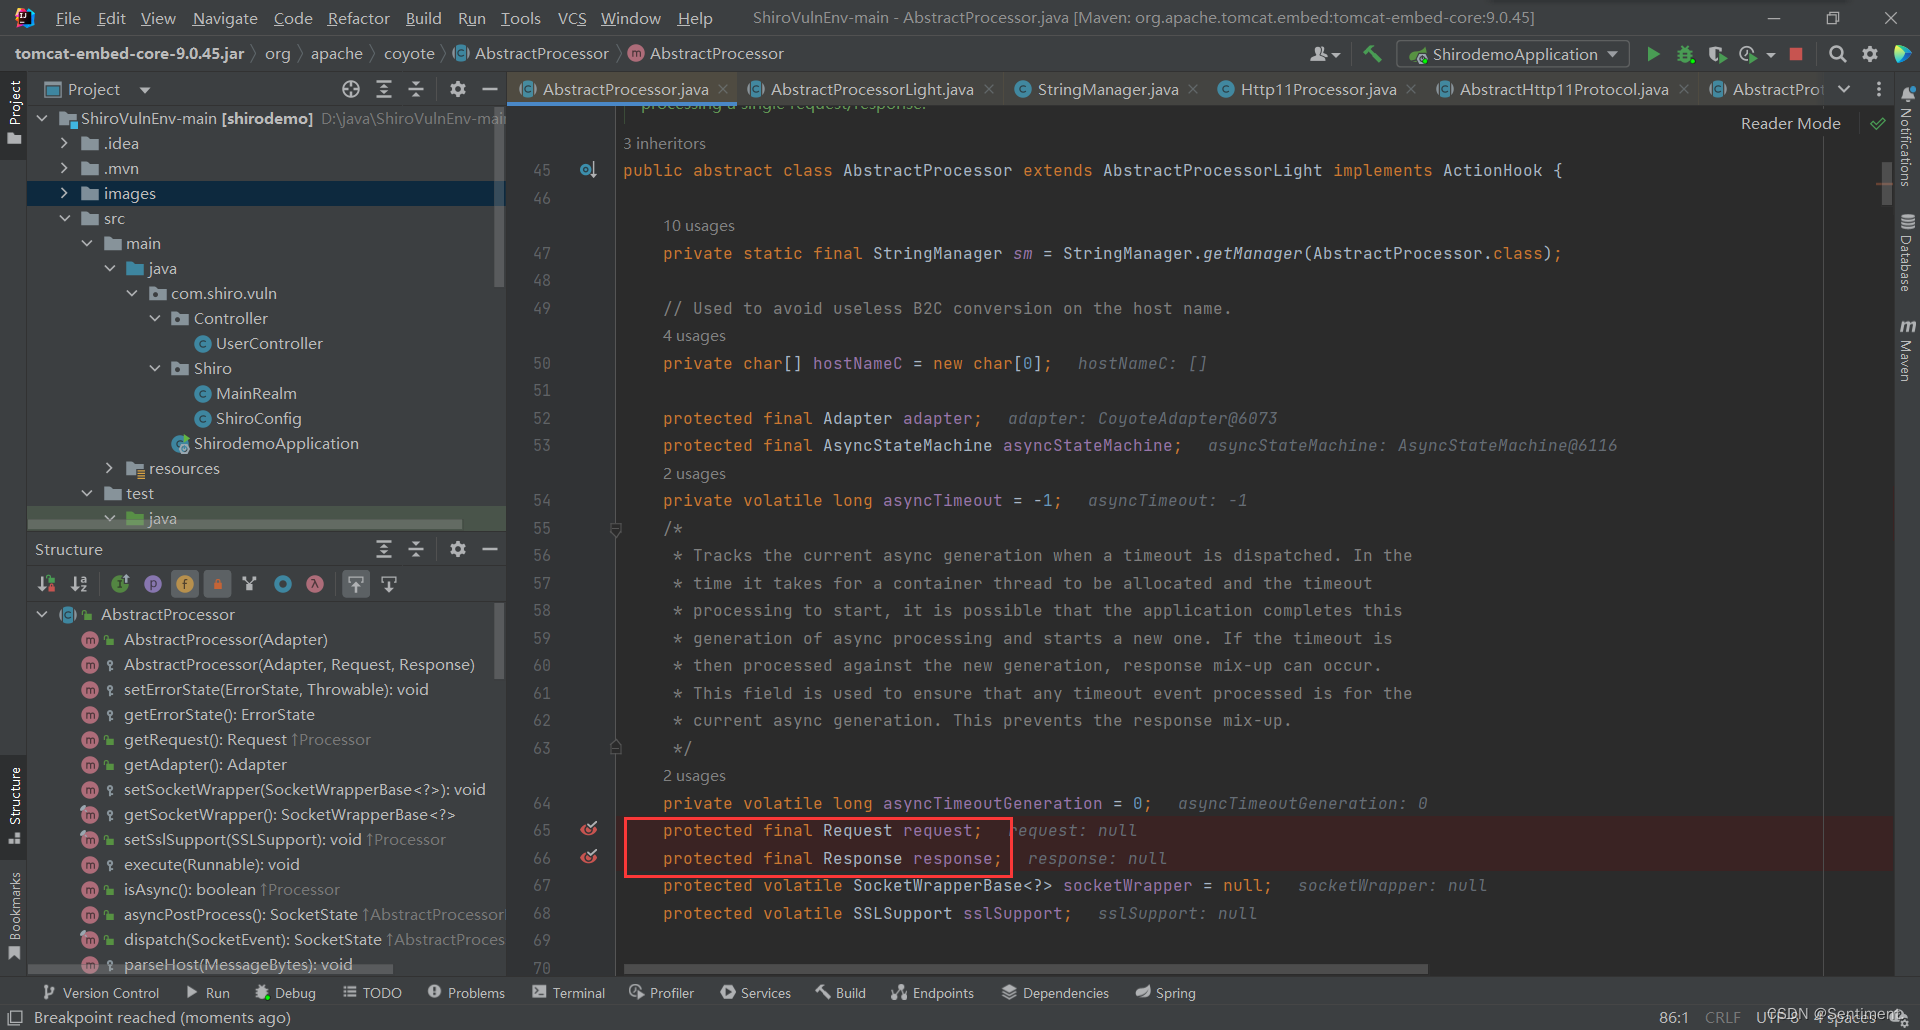Open the Refactor menu
Viewport: 1920px width, 1030px height.
pyautogui.click(x=358, y=18)
